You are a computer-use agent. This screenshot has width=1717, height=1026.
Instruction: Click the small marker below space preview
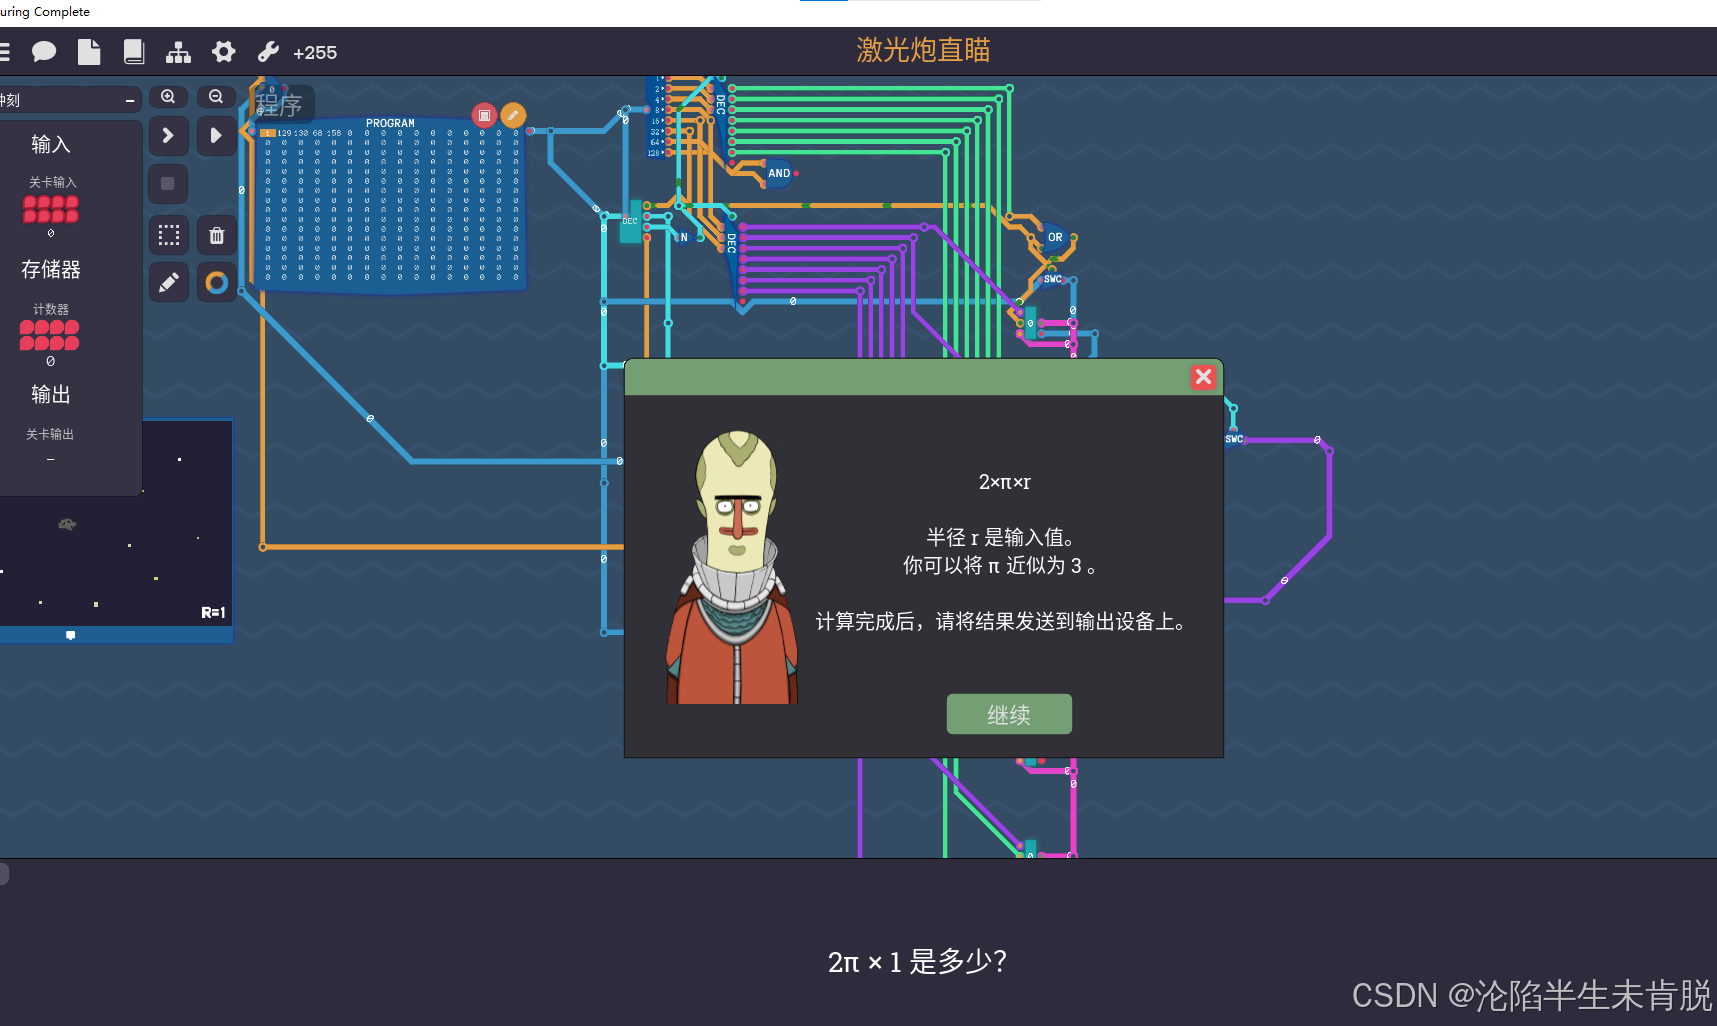click(70, 635)
